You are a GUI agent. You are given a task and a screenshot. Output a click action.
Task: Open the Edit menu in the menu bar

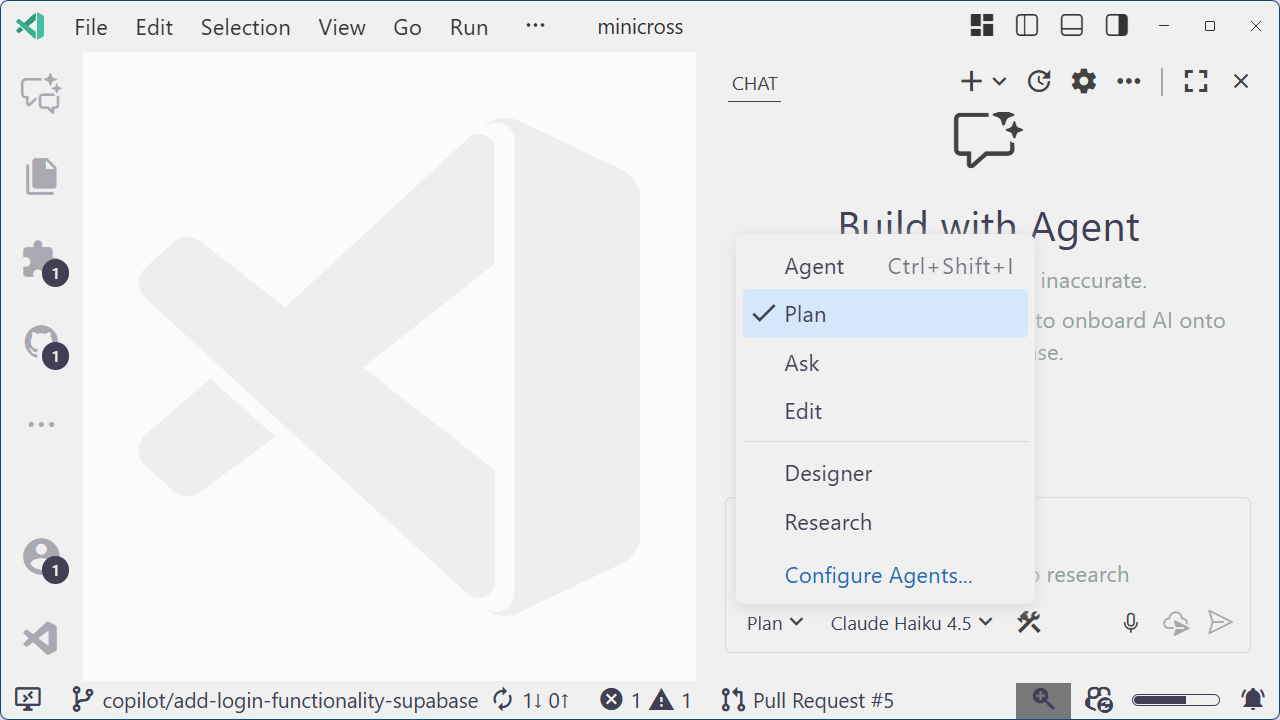point(154,27)
